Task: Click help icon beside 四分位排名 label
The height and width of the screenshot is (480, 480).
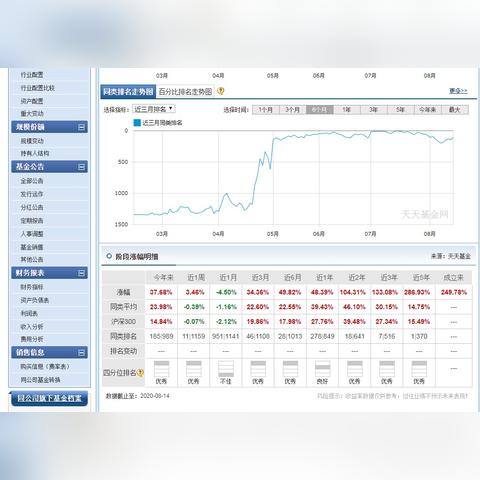Action: [x=141, y=373]
